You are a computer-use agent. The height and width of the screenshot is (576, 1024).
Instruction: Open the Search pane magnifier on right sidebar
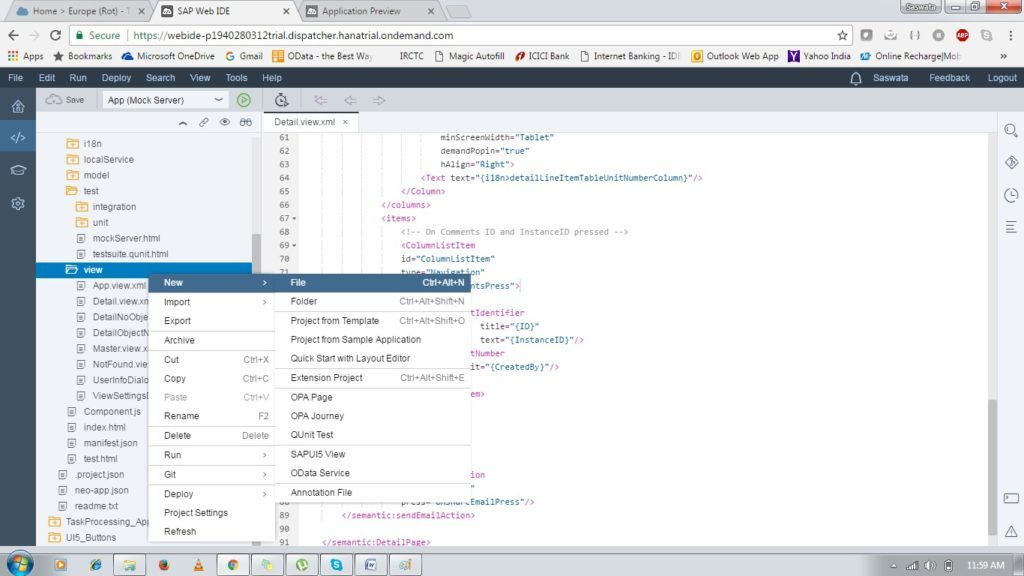click(1011, 130)
